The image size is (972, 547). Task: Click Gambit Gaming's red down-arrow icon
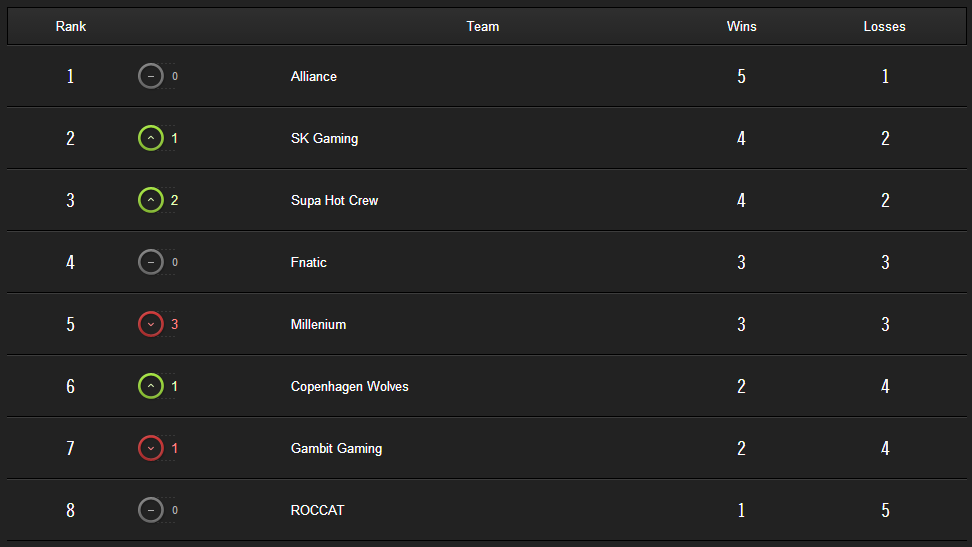tap(151, 448)
